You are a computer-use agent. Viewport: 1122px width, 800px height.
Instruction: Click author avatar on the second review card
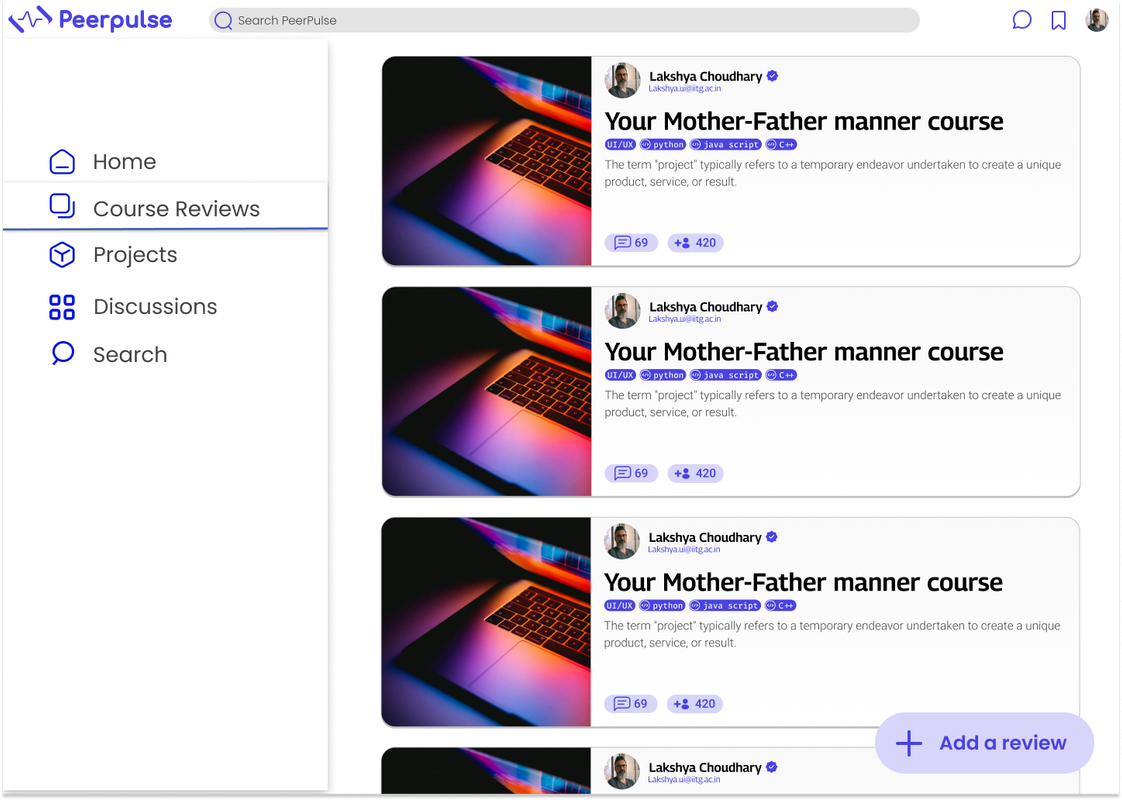point(623,311)
